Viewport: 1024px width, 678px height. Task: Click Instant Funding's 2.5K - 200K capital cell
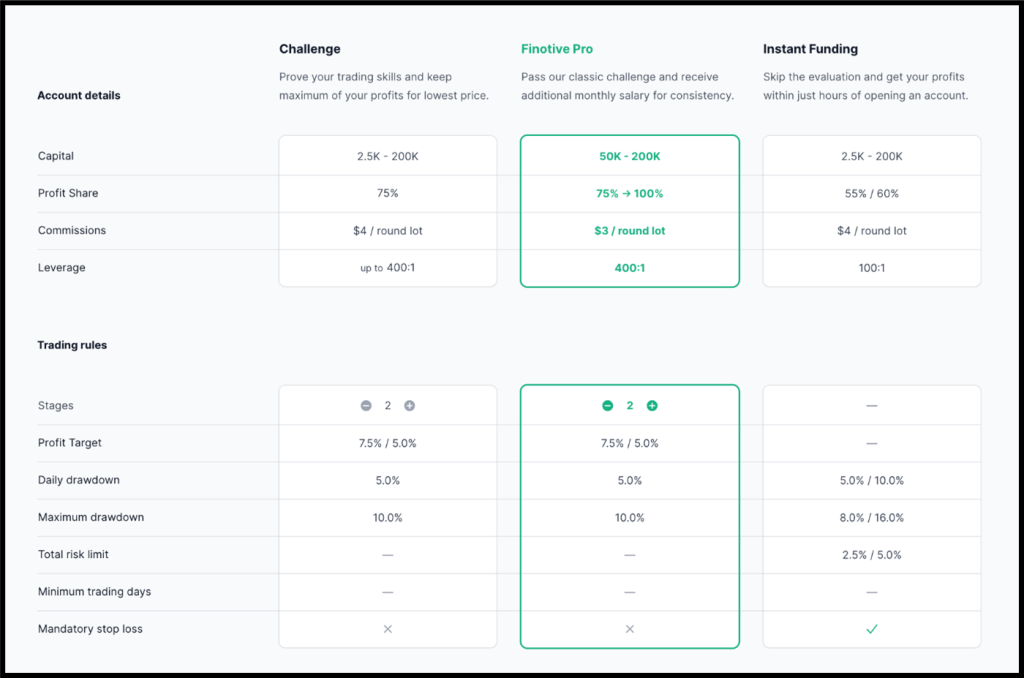click(x=872, y=156)
